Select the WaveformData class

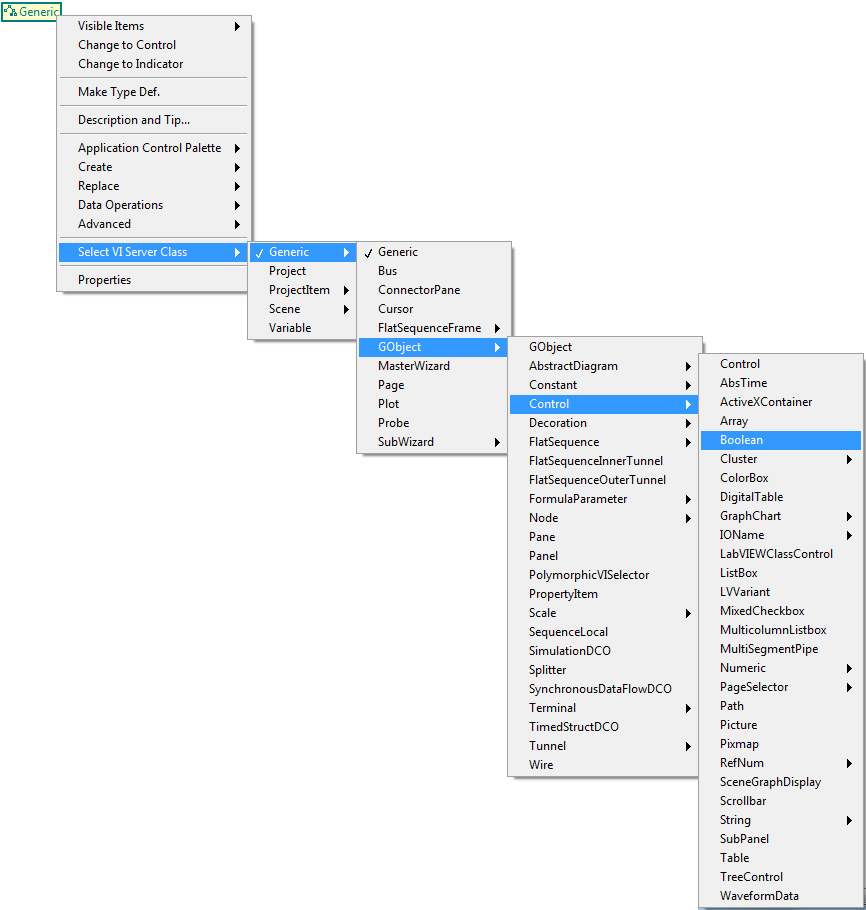click(x=781, y=896)
